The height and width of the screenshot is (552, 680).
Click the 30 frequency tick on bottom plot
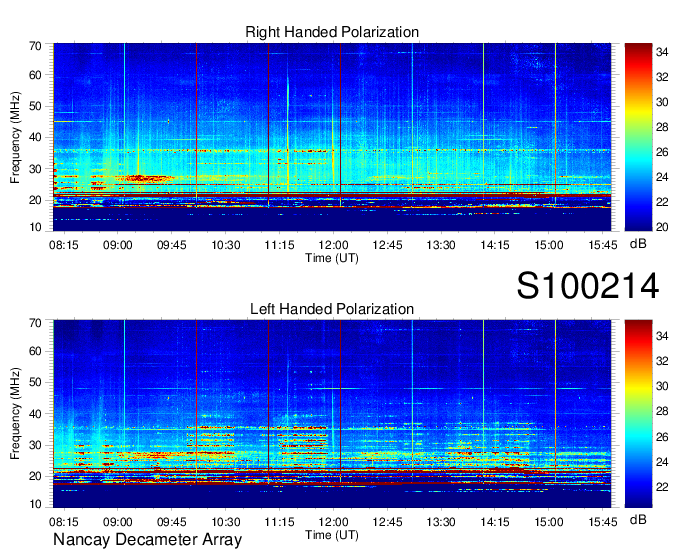[x=35, y=445]
